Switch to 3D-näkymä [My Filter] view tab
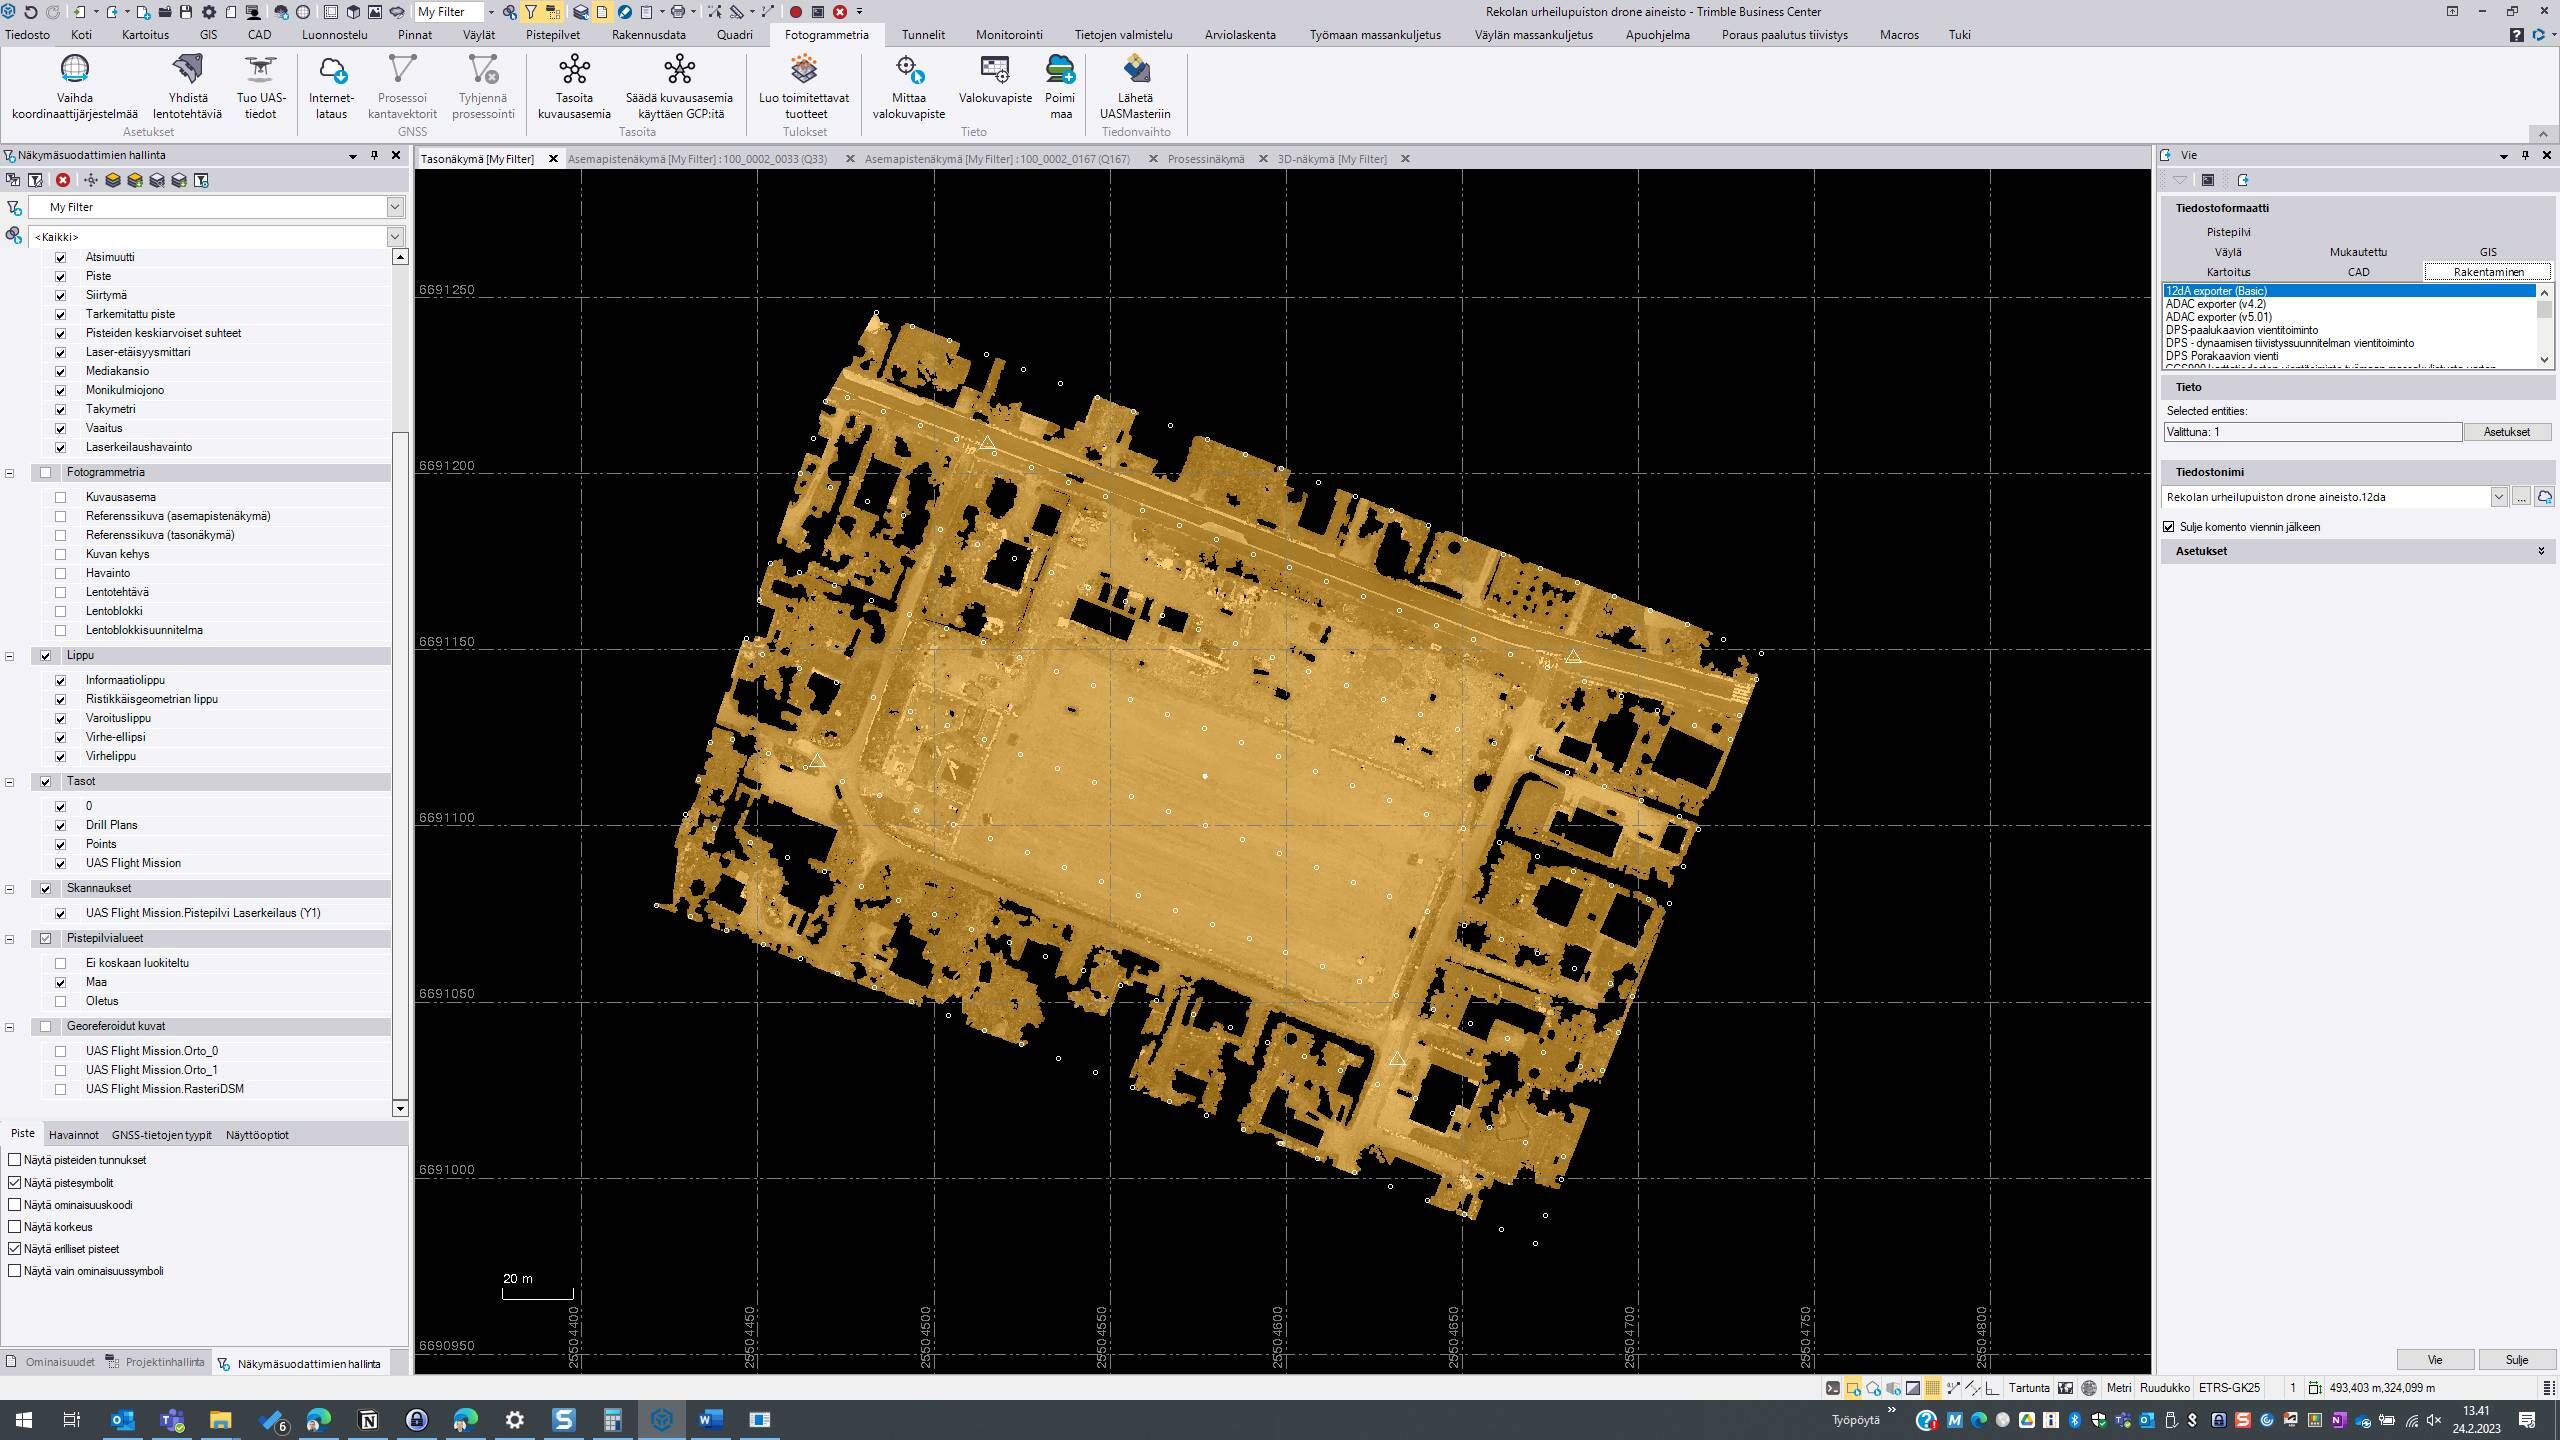 [x=1332, y=159]
